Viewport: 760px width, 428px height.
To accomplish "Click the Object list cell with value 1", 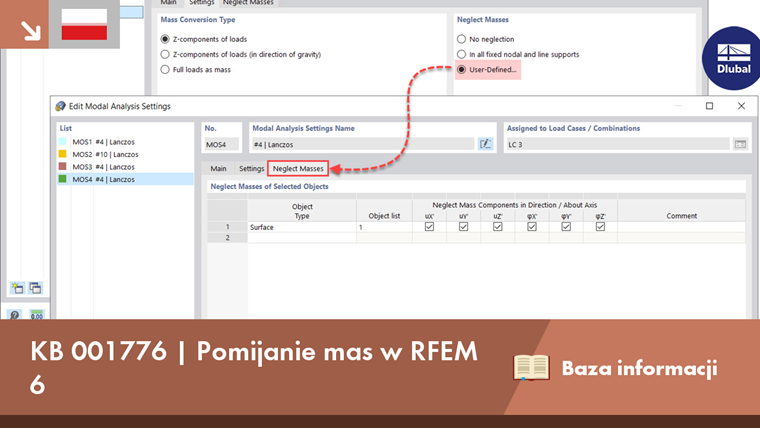I will pos(384,227).
